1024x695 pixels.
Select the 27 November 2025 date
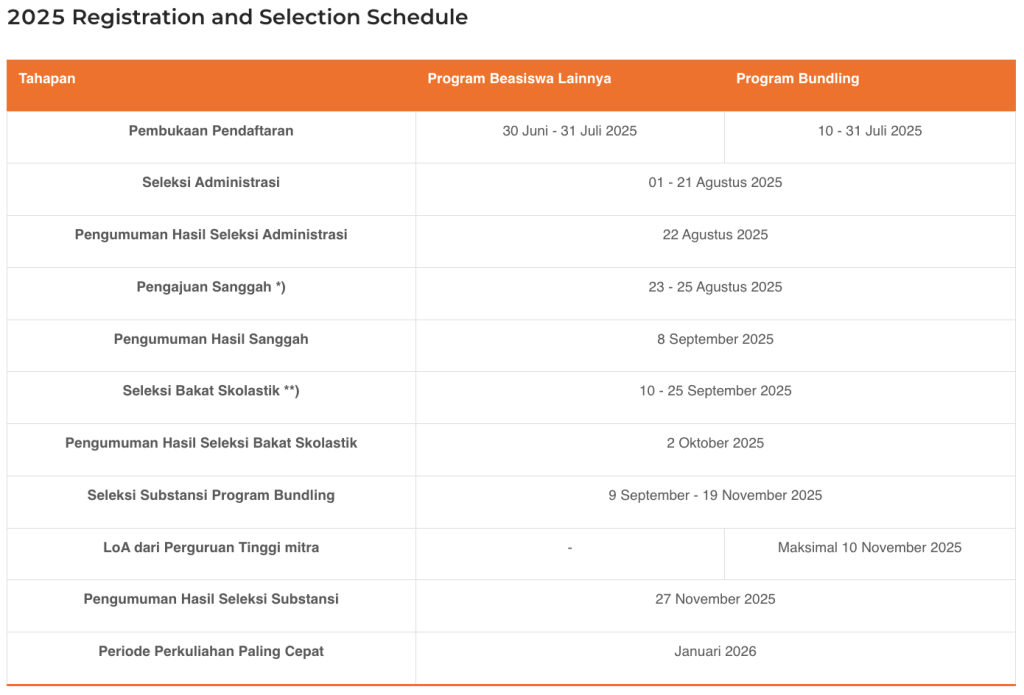(715, 599)
